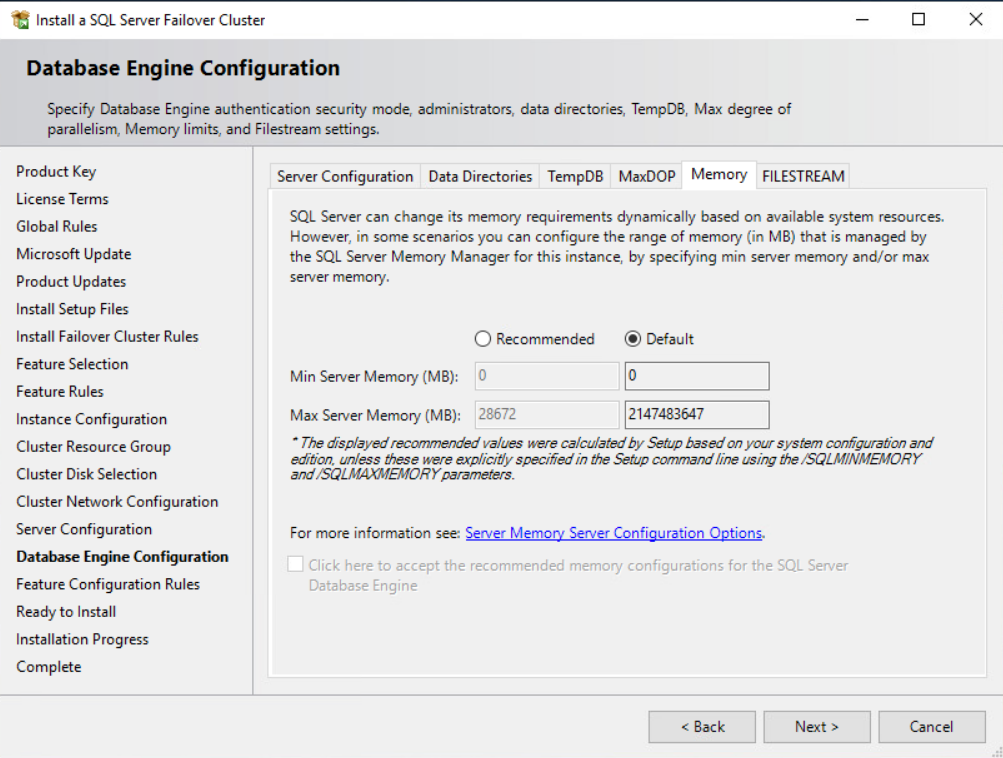Minimize the setup window
1003x758 pixels.
coord(862,20)
